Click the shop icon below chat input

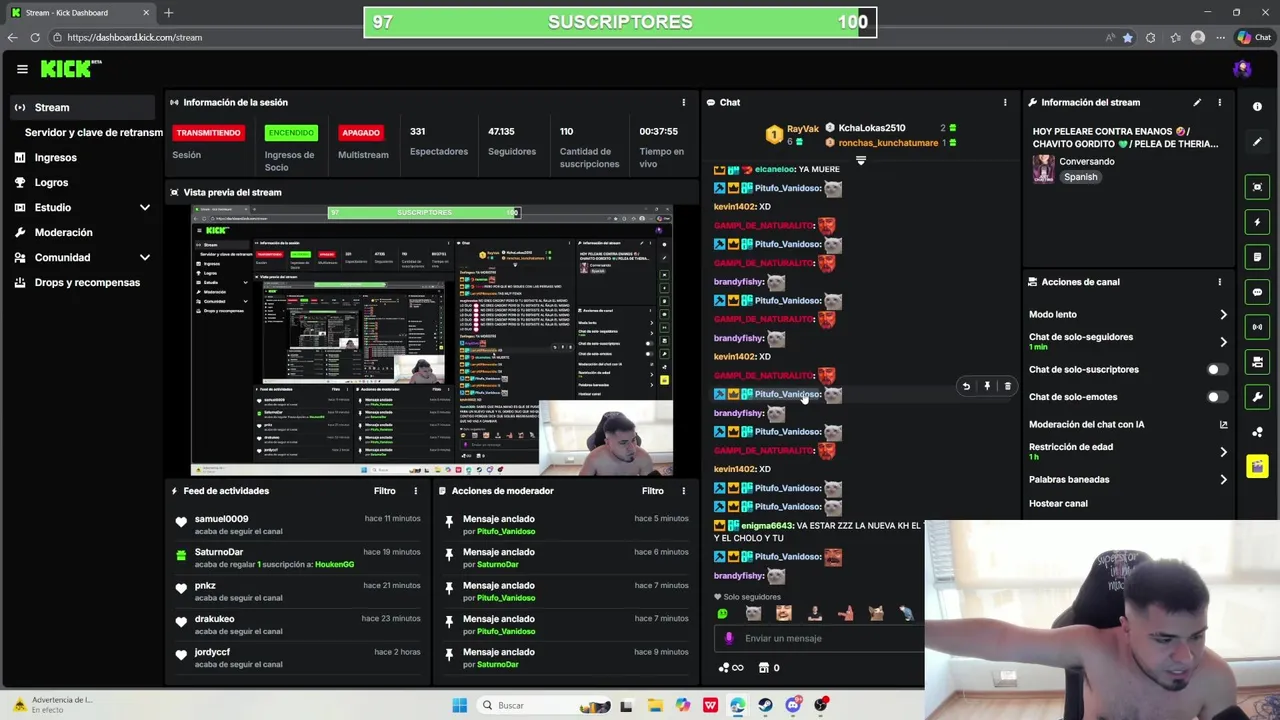click(x=764, y=668)
